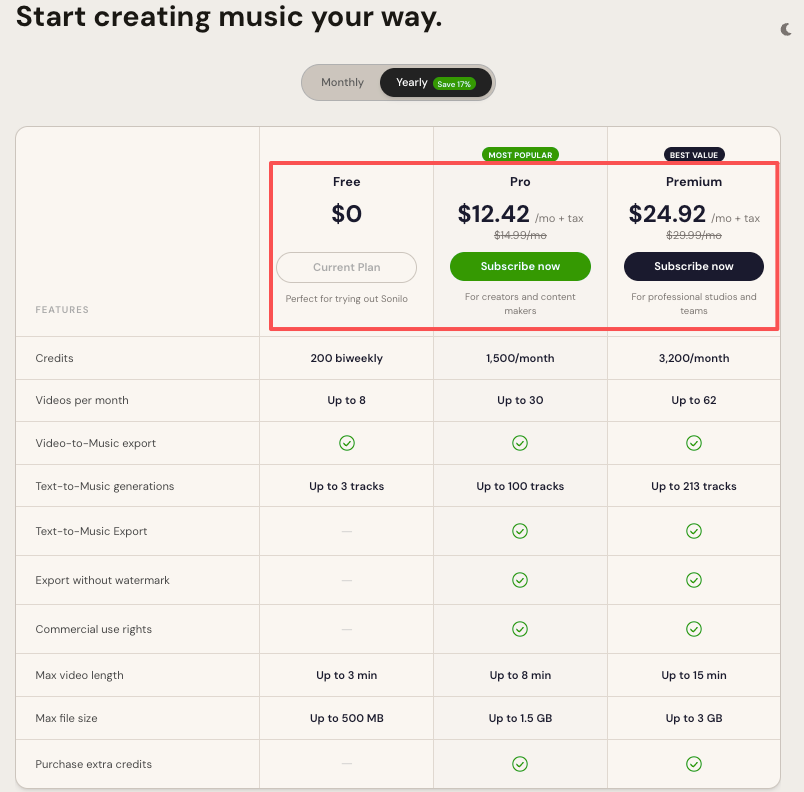
Task: Click the Current Plan button
Action: (346, 267)
